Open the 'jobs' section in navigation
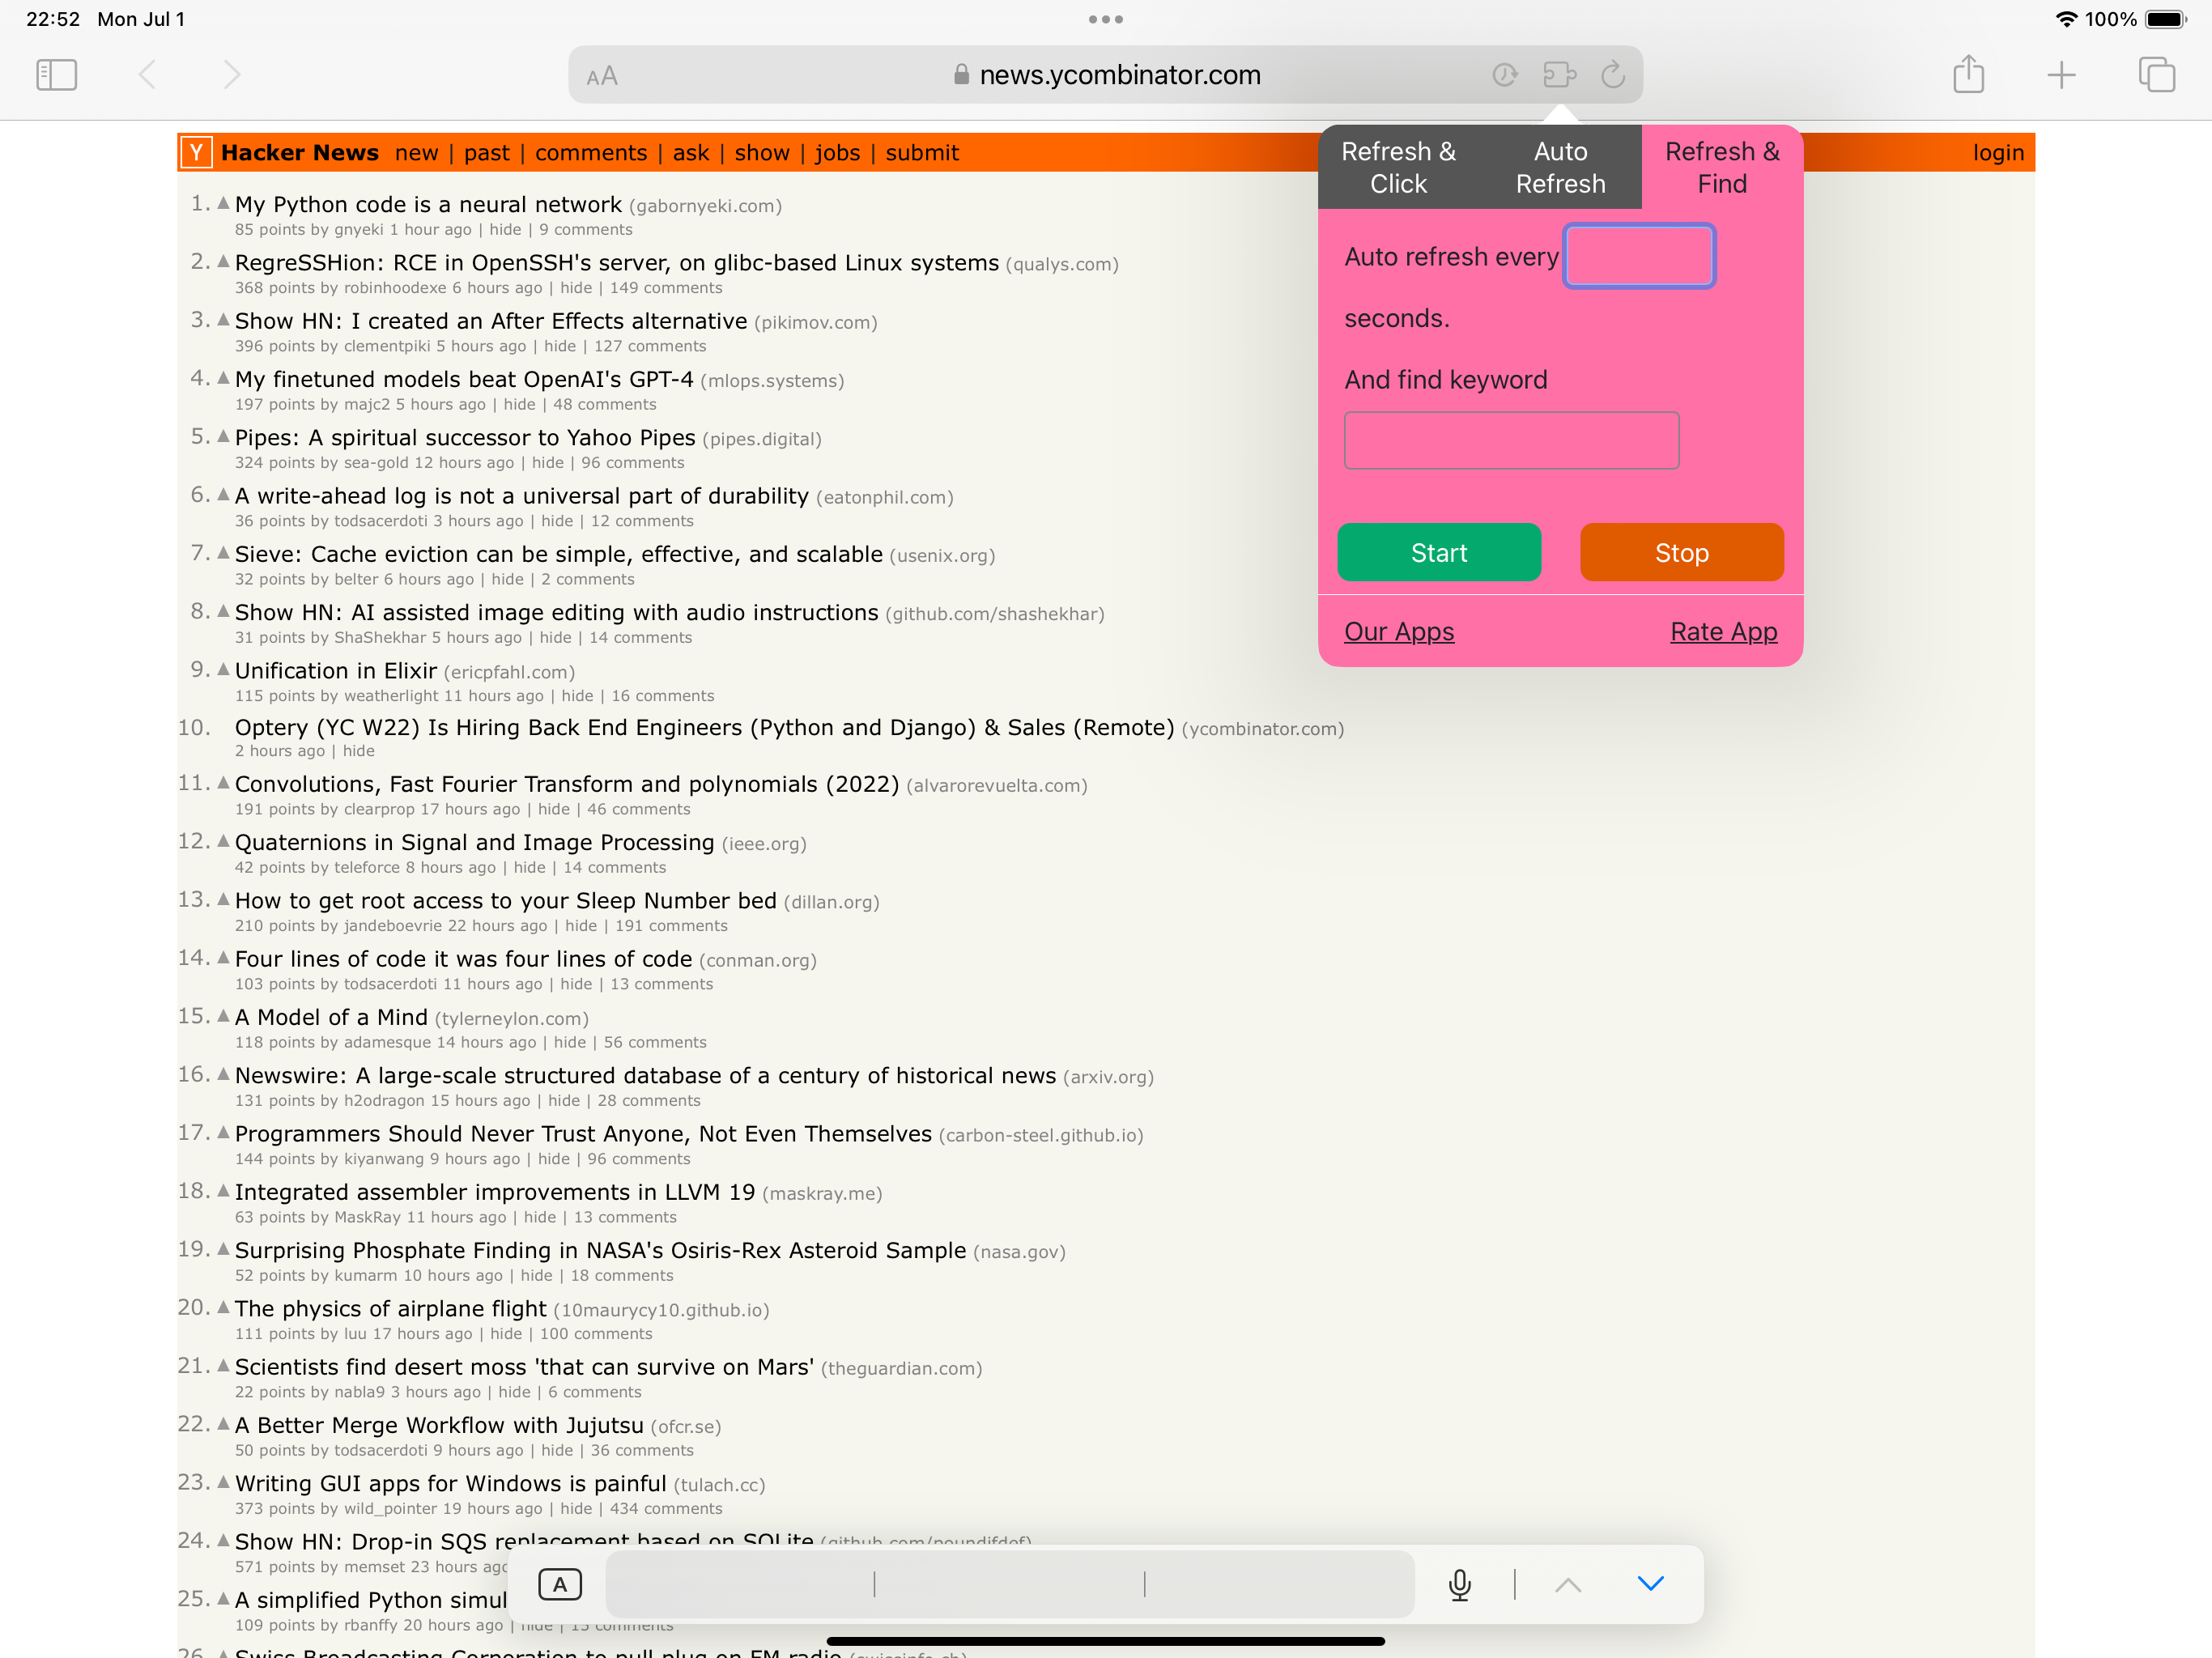Image resolution: width=2212 pixels, height=1658 pixels. coord(837,153)
